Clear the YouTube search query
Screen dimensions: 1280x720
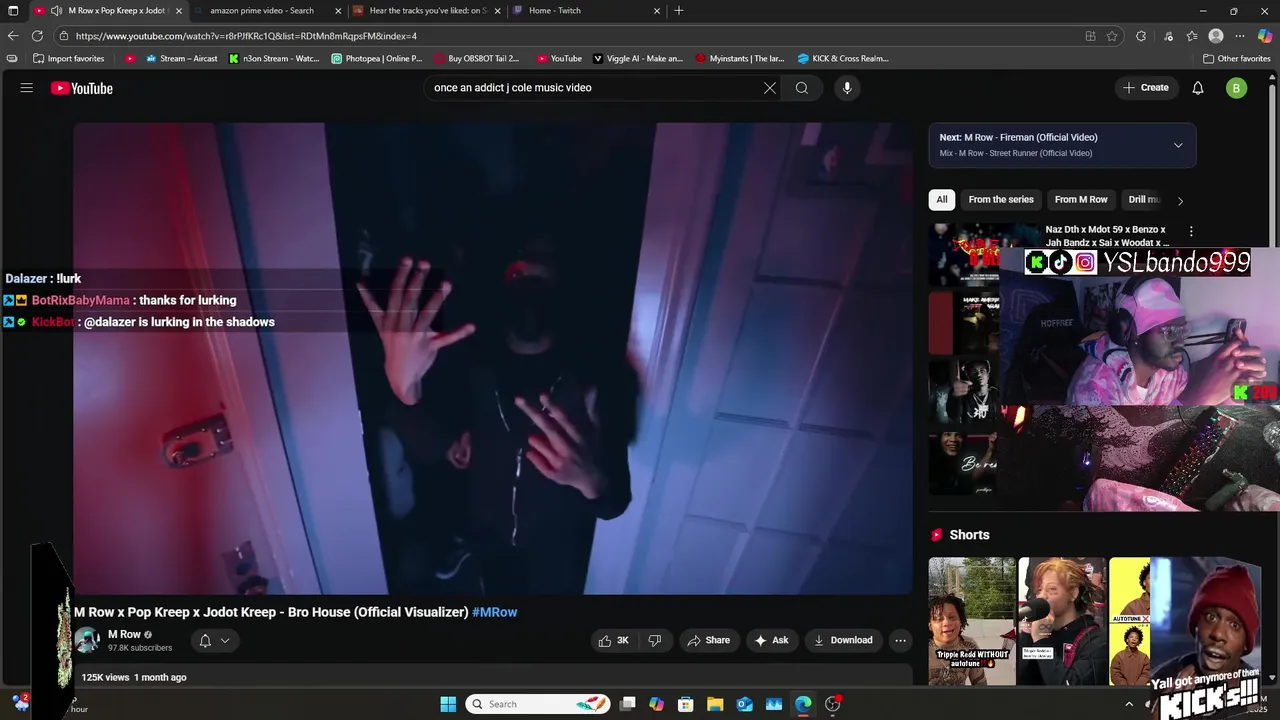[770, 88]
